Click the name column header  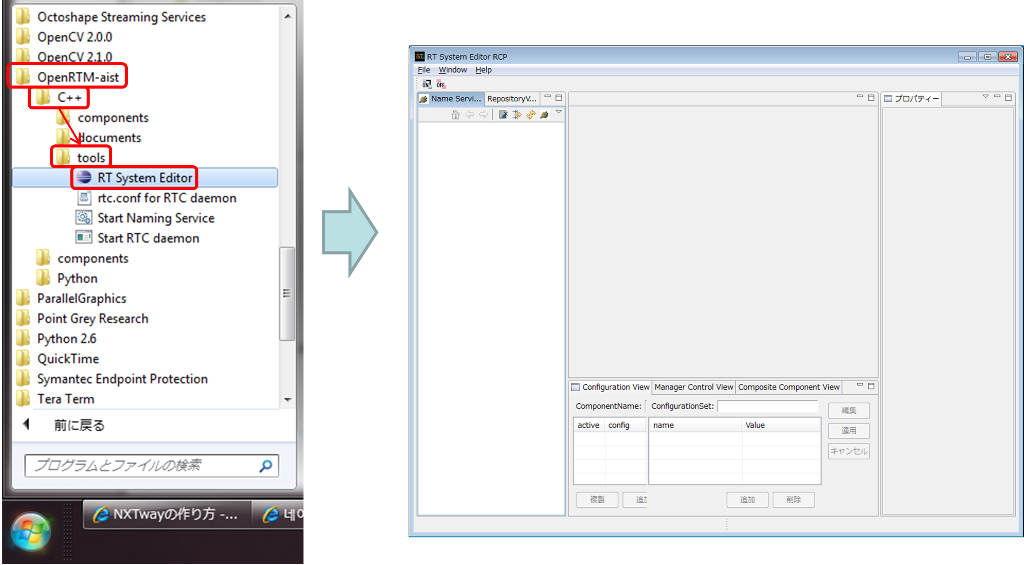[x=696, y=425]
